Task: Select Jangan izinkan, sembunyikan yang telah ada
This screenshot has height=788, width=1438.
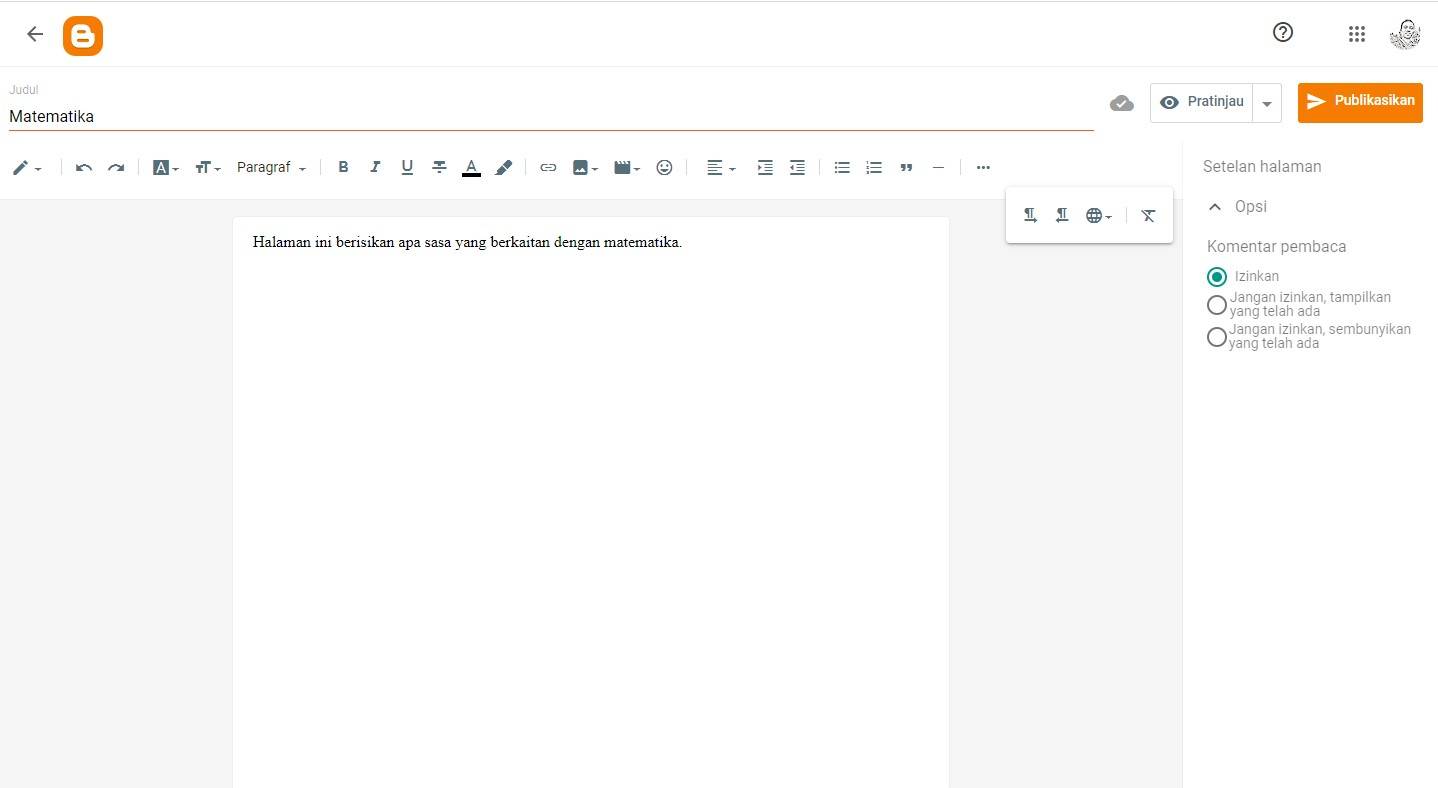Action: [x=1217, y=337]
